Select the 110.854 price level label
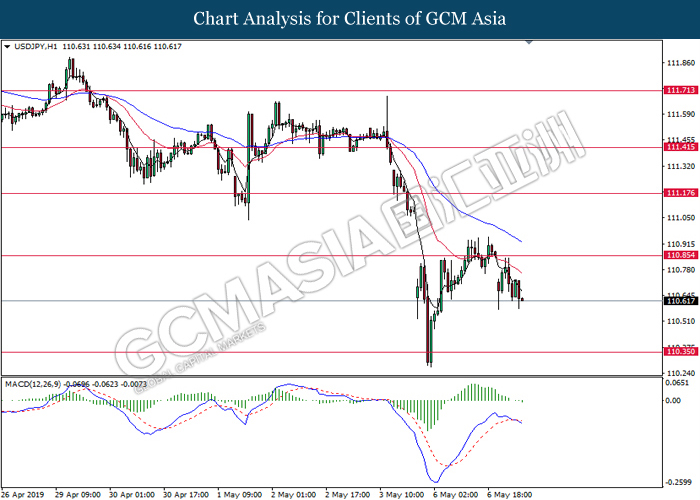This screenshot has height=500, width=700. [680, 255]
